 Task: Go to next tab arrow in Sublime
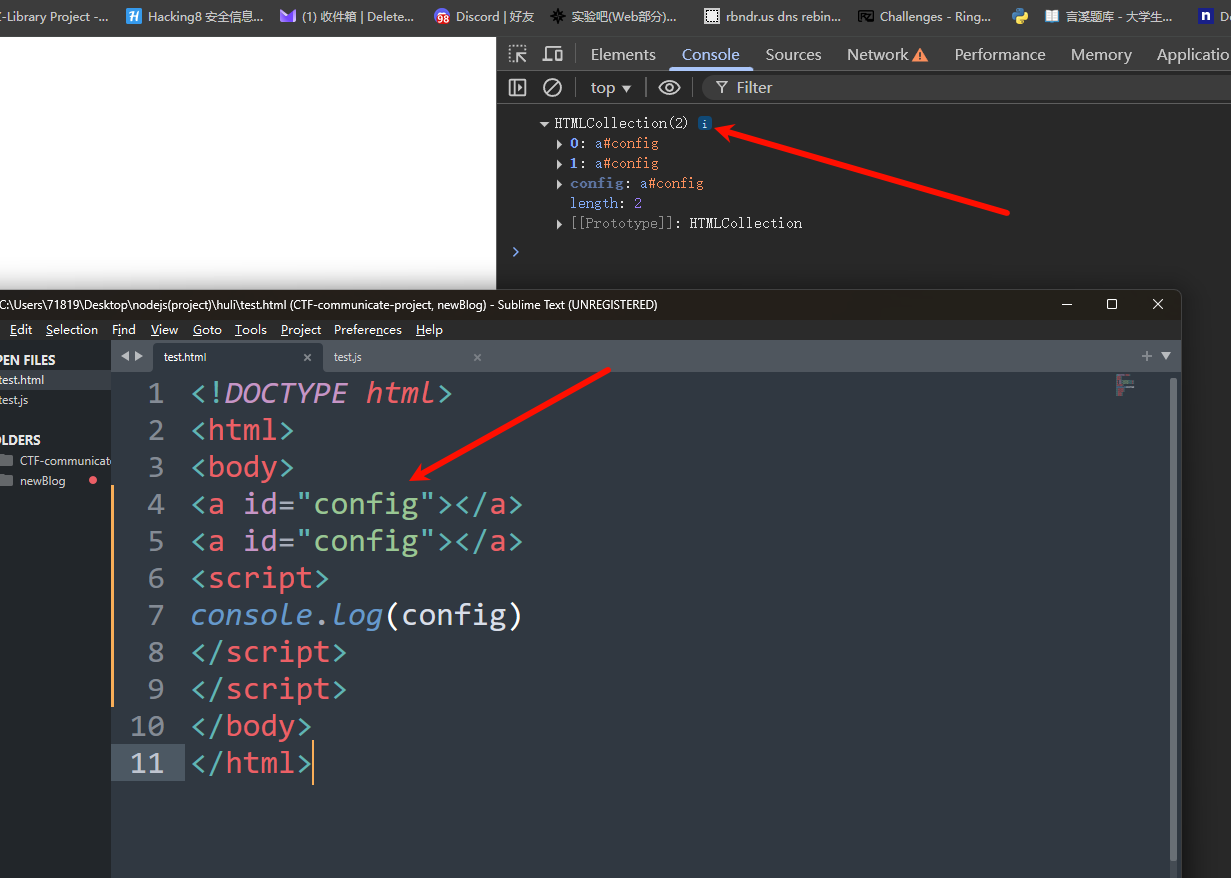point(138,356)
